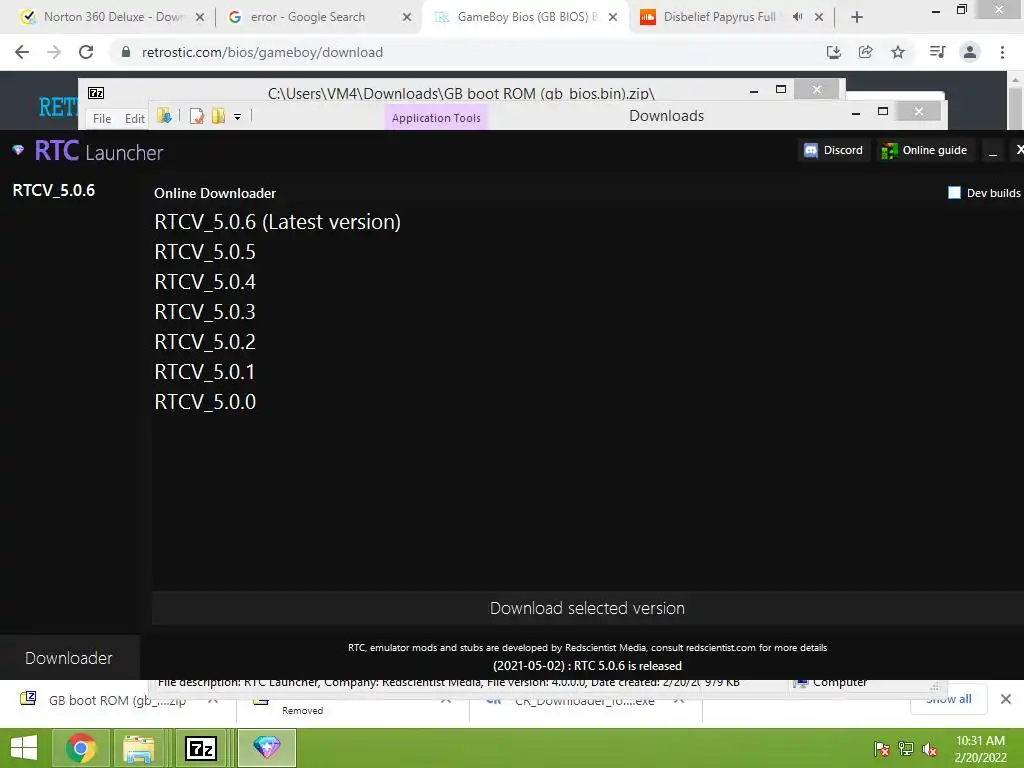The width and height of the screenshot is (1024, 768).
Task: Enable the Dev builds checkbox
Action: click(x=954, y=193)
